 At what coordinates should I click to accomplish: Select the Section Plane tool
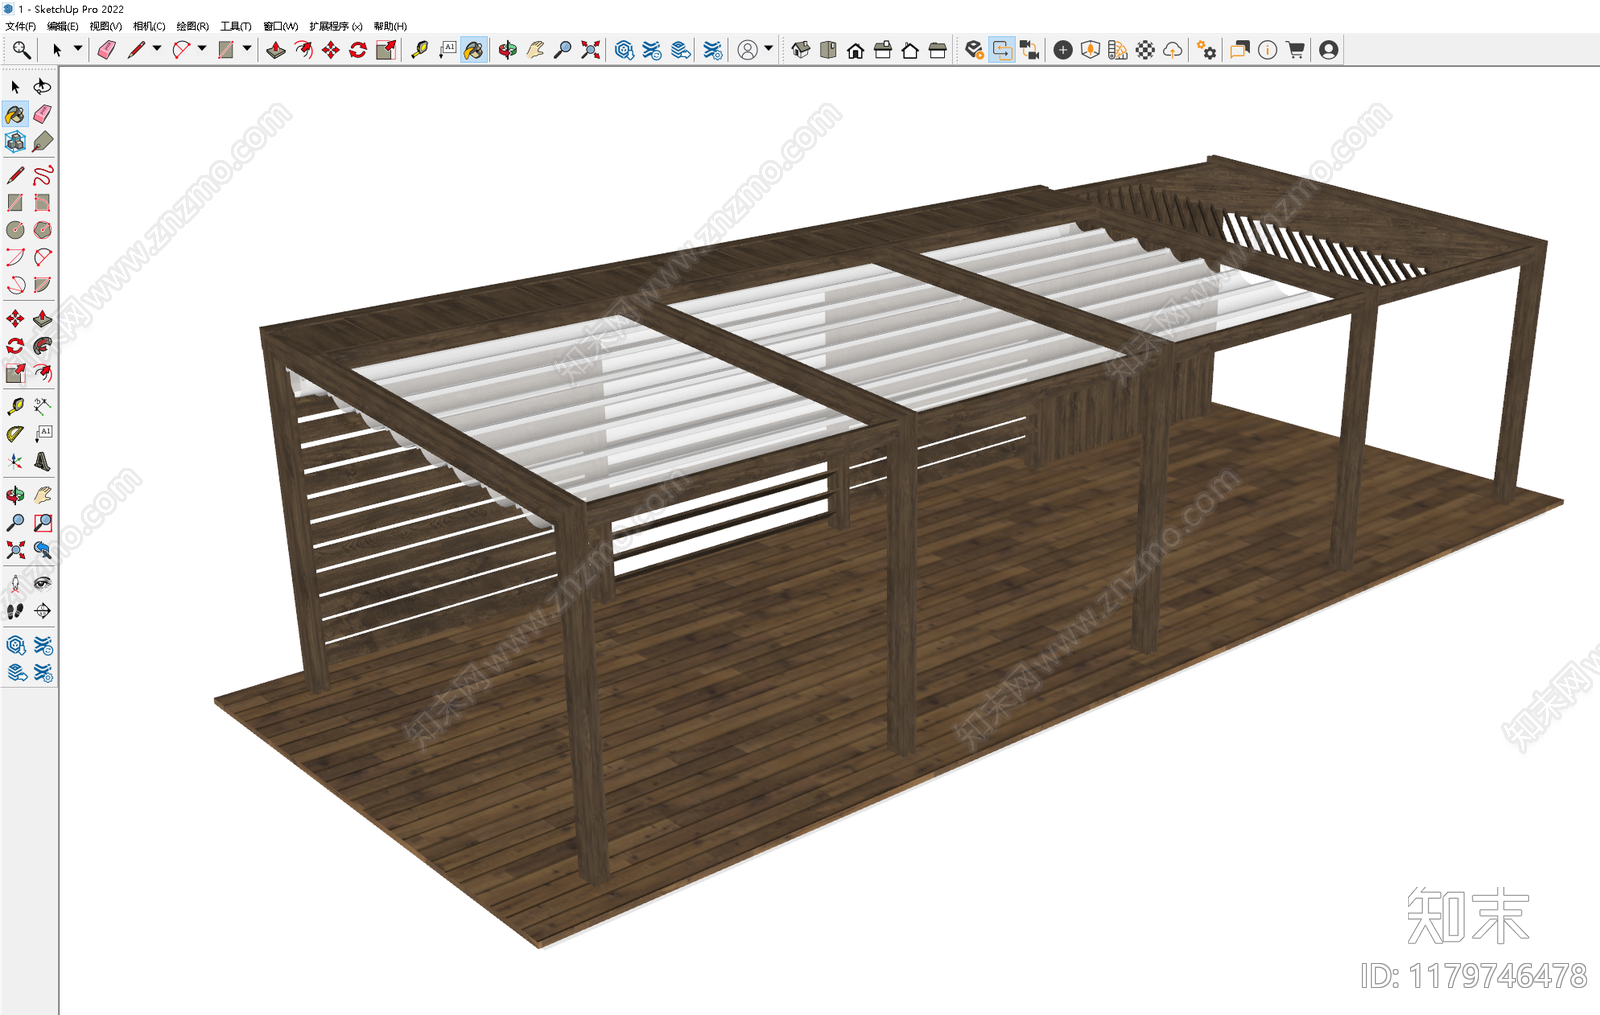click(42, 611)
